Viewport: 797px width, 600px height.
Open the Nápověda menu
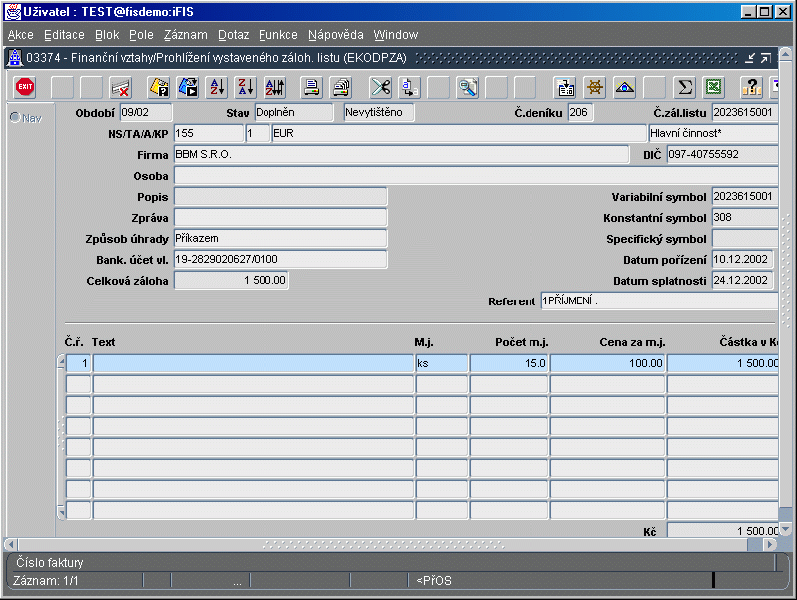point(335,35)
